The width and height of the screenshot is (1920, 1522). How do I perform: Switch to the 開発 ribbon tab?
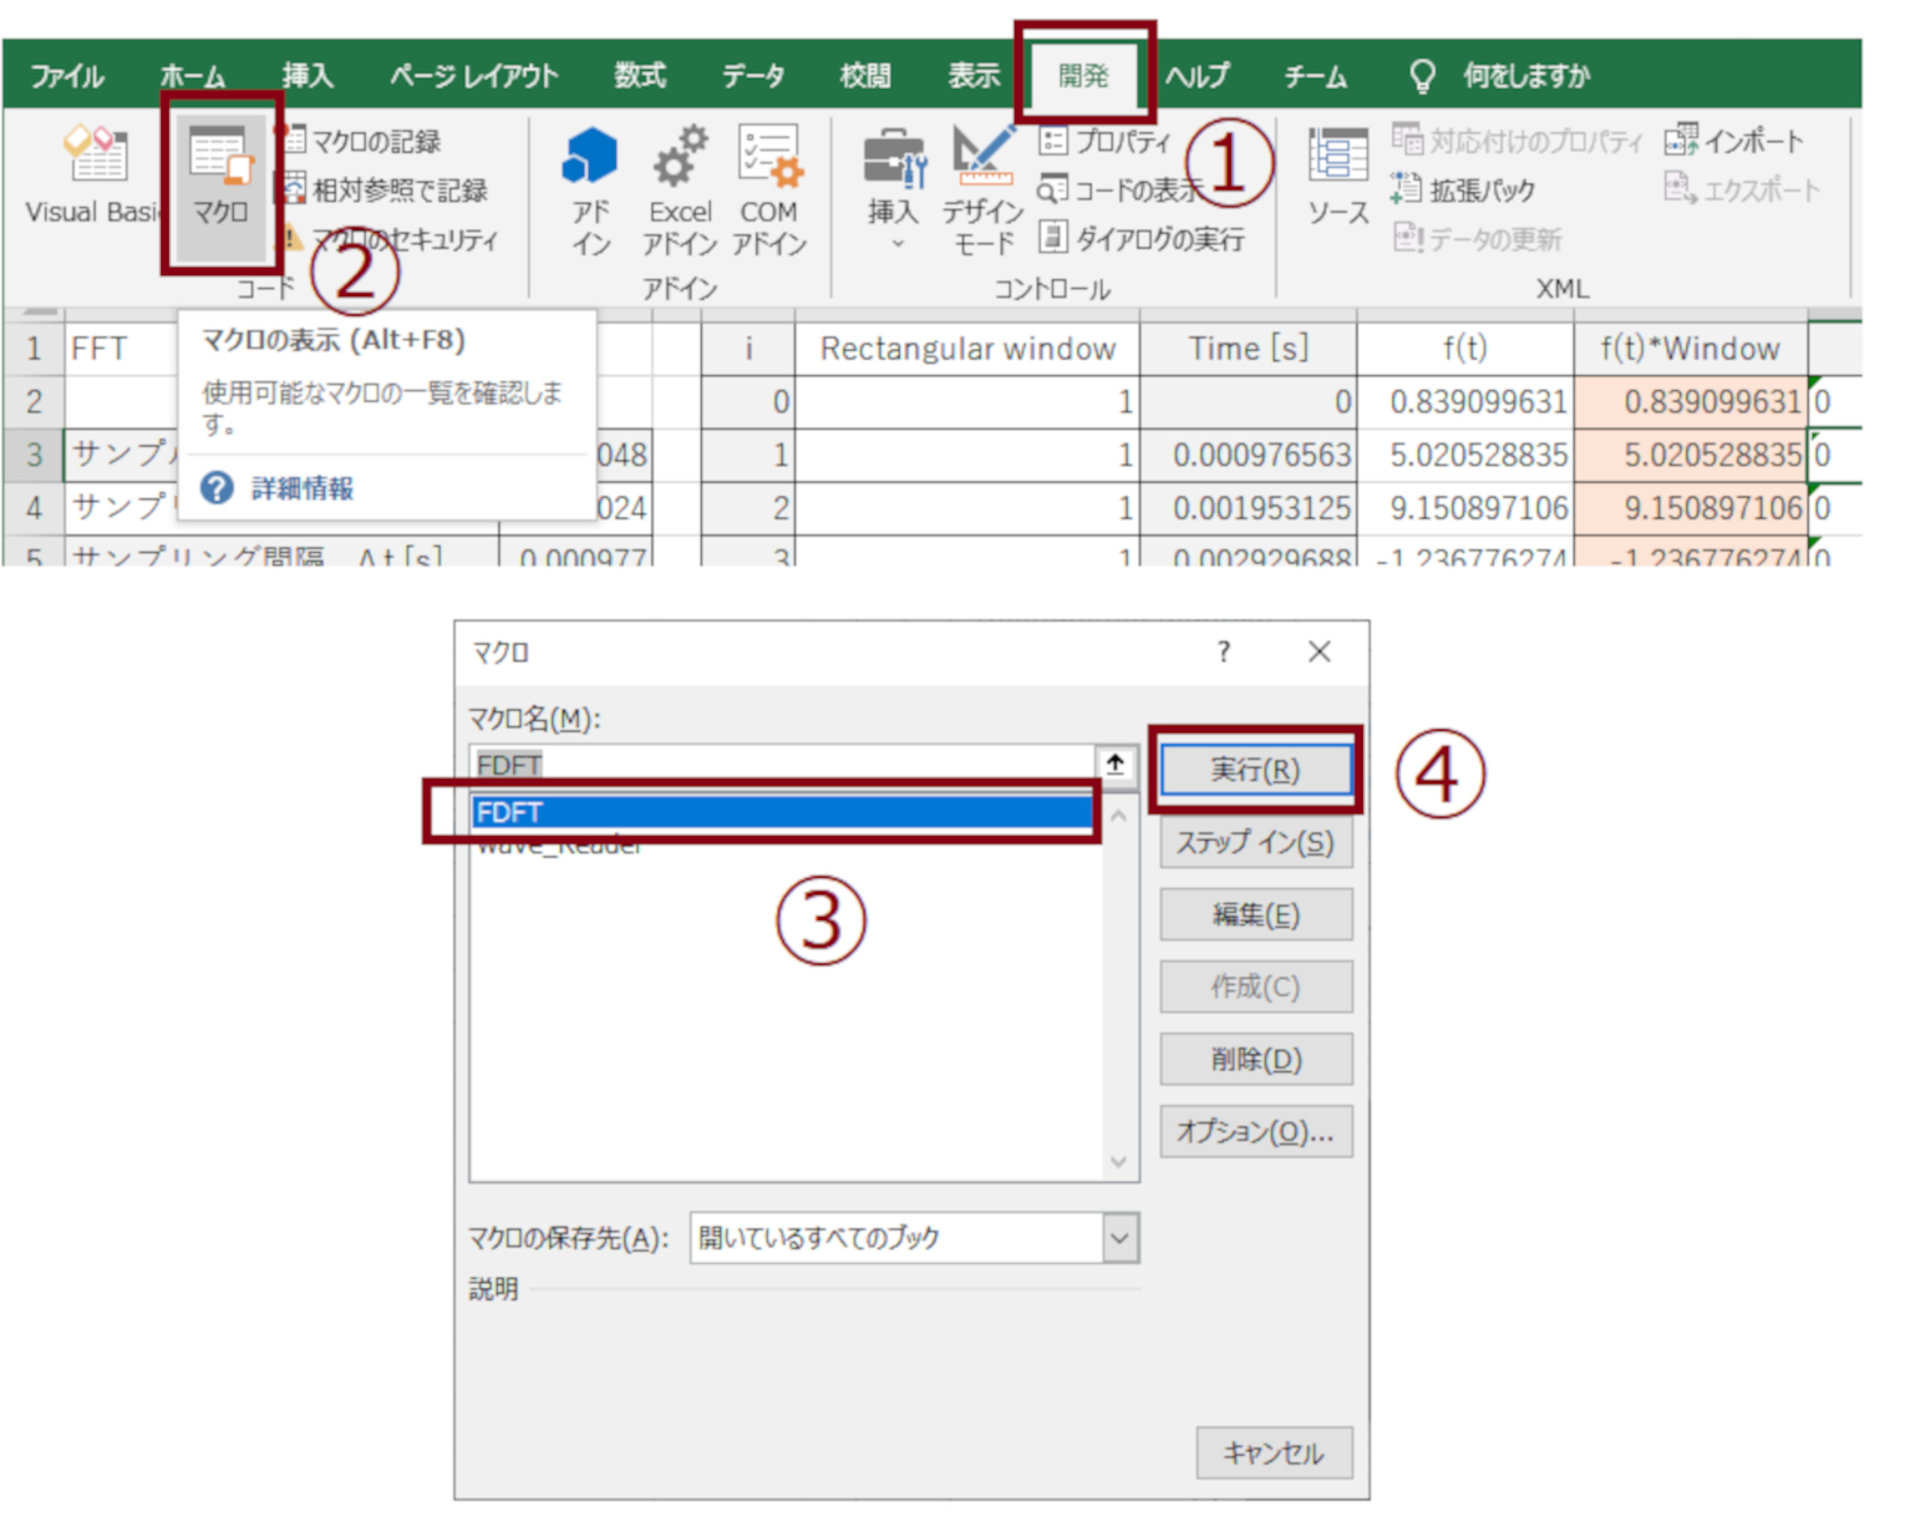click(1086, 74)
